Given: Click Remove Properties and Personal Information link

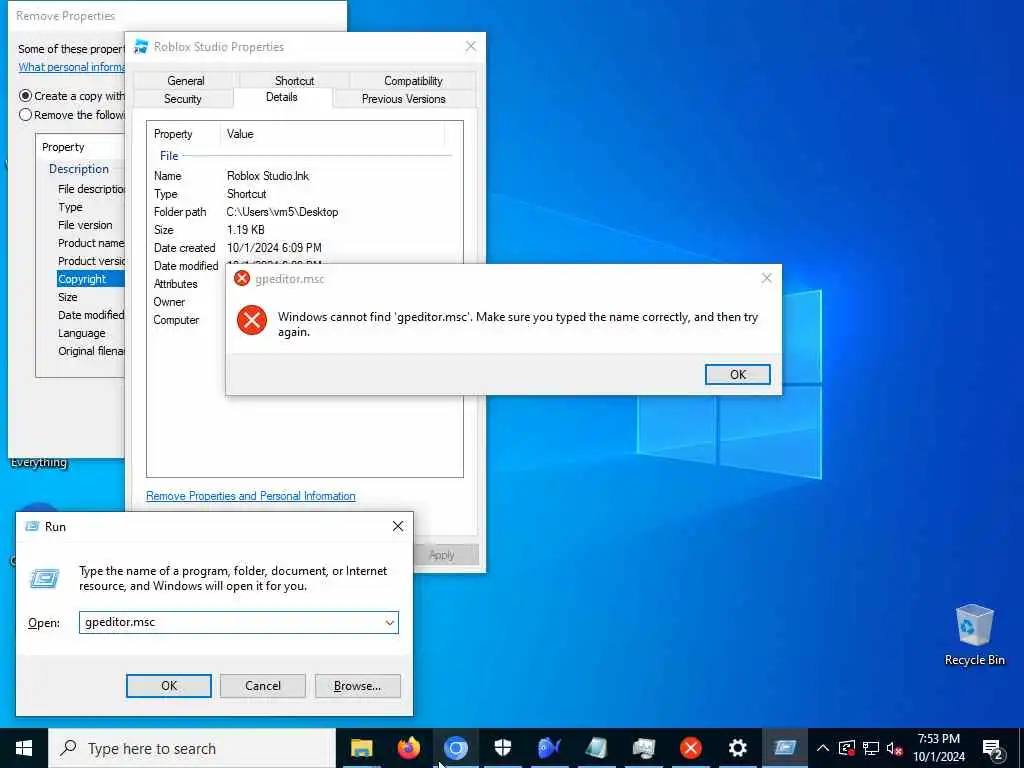Looking at the screenshot, I should coord(251,496).
